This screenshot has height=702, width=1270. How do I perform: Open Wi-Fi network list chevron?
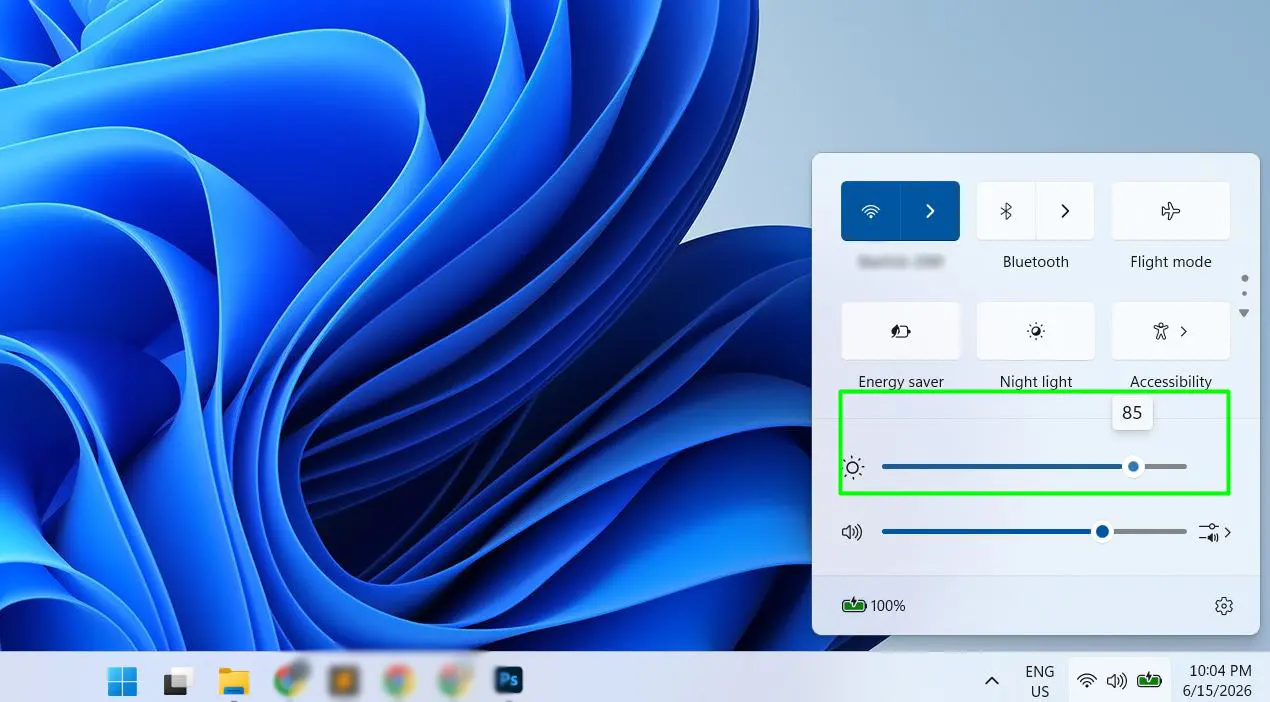pos(930,211)
